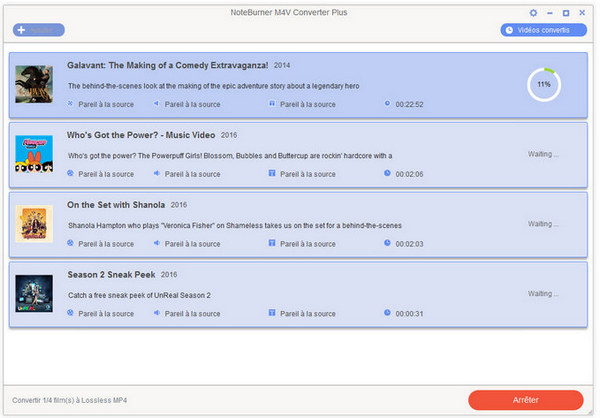Click the Convertir 1/4 film(s) status text
Image resolution: width=600 pixels, height=418 pixels.
coord(70,400)
